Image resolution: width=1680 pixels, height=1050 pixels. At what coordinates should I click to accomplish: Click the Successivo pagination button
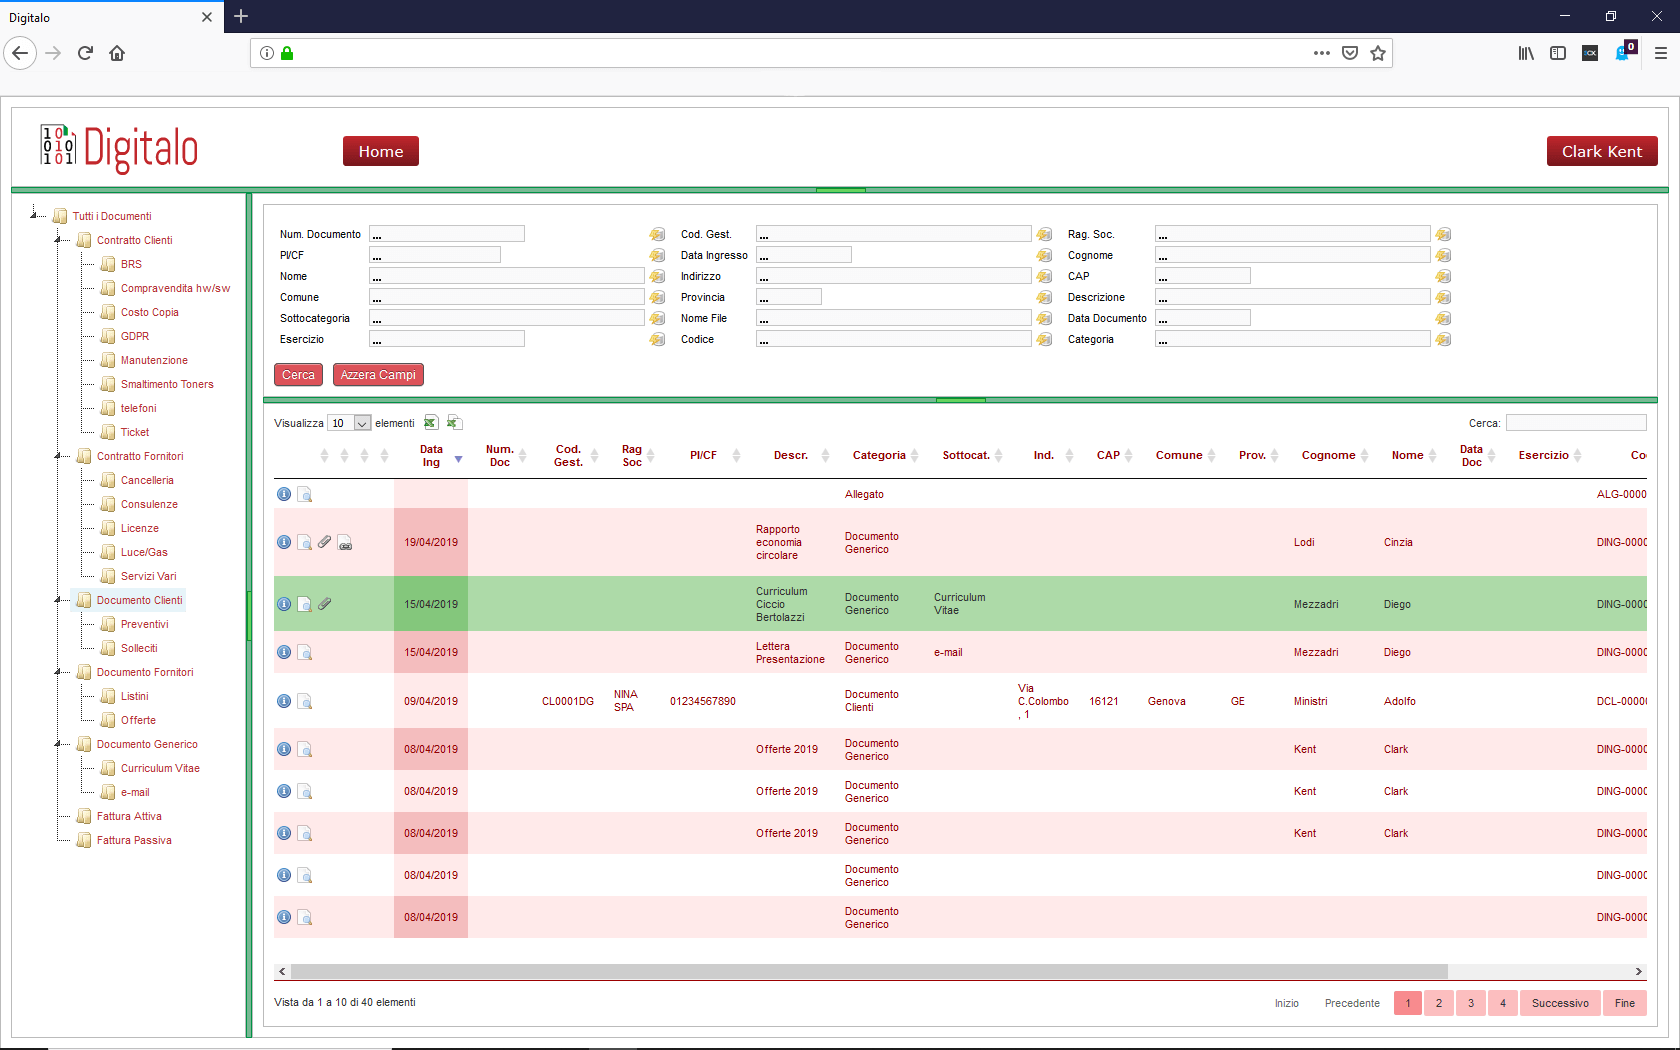point(1560,1003)
